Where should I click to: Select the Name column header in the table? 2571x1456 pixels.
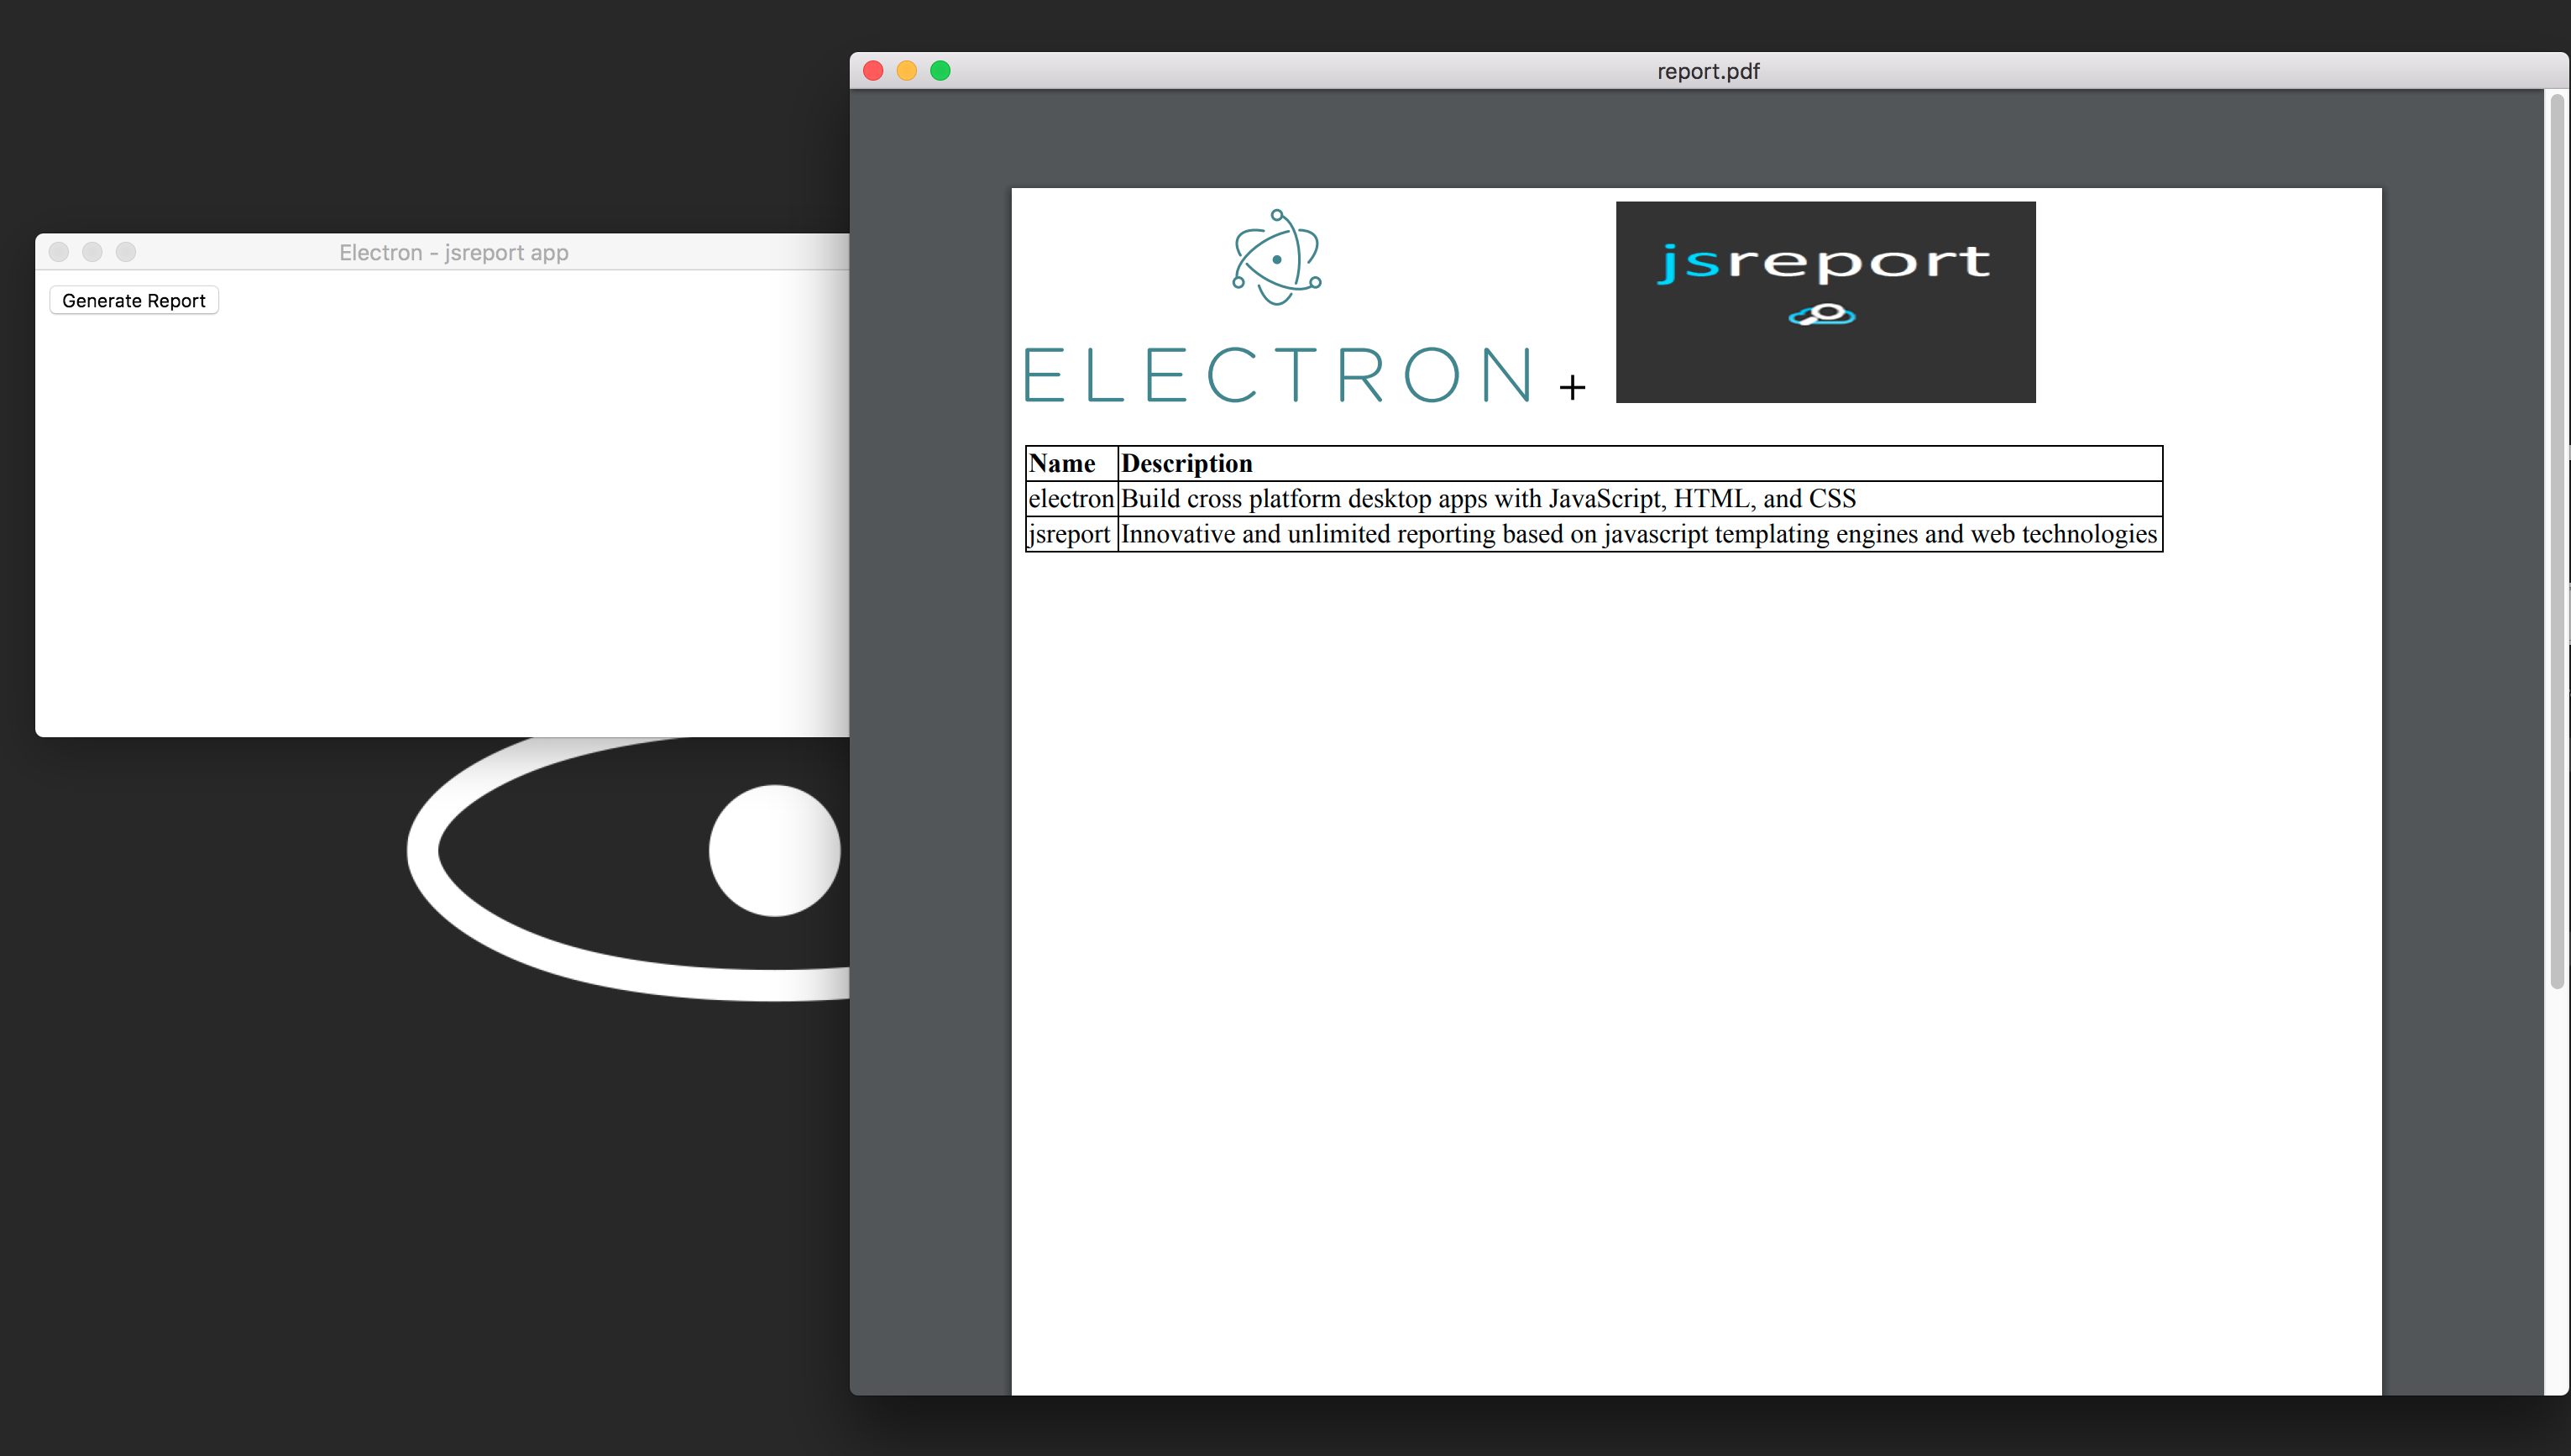click(1062, 463)
